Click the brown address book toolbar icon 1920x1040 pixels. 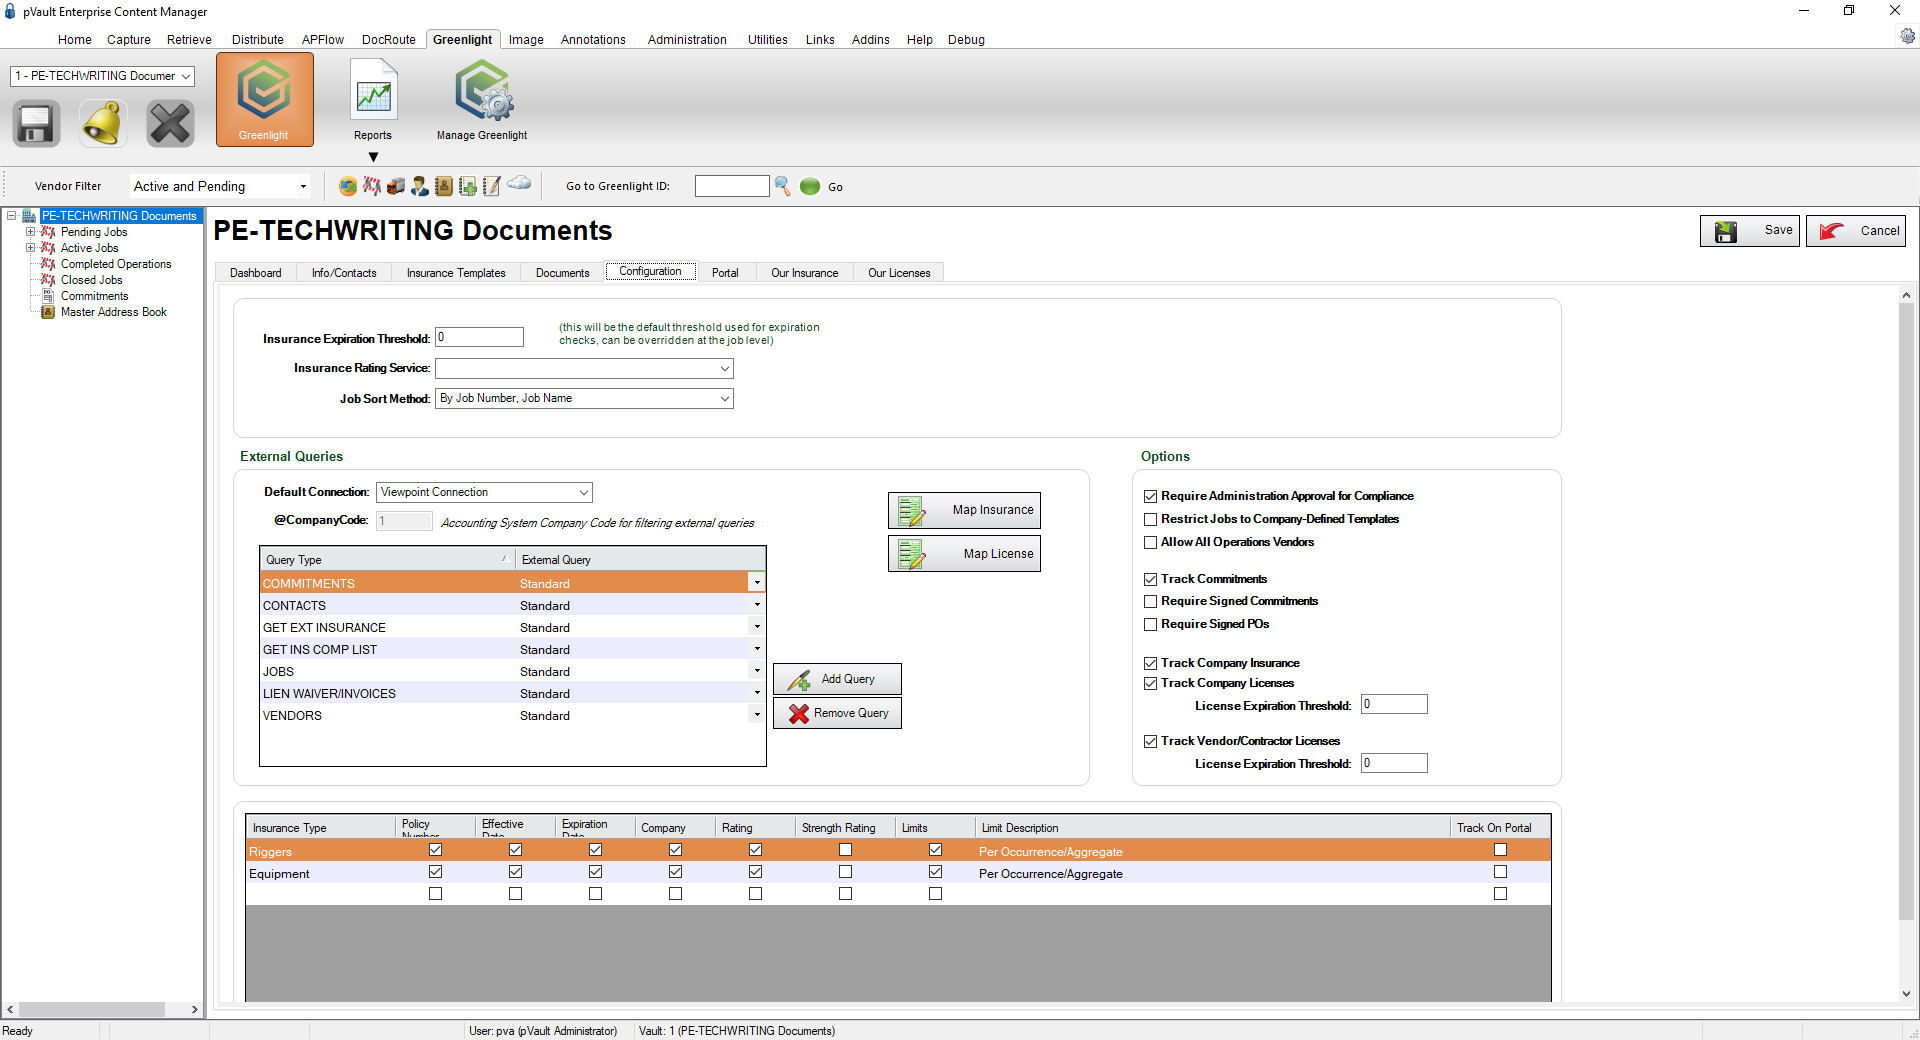coord(444,186)
